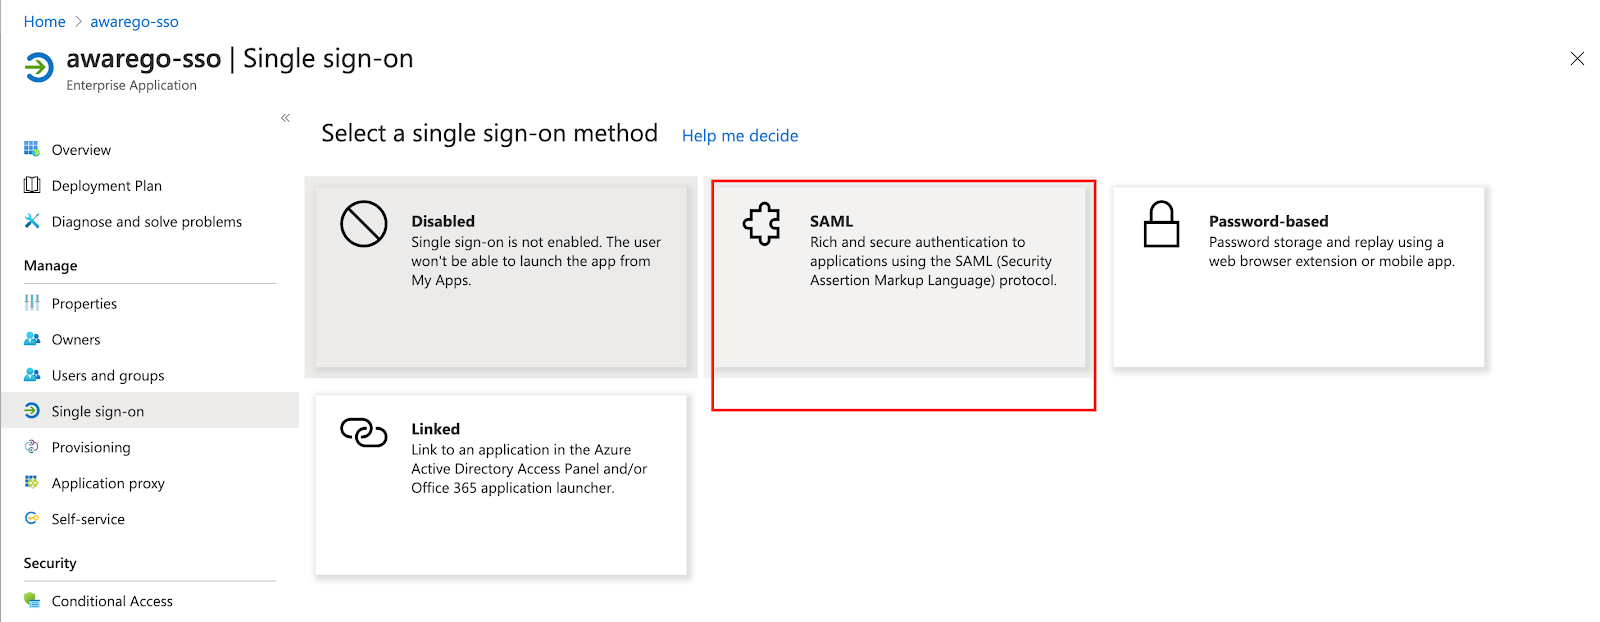Viewport: 1600px width, 622px height.
Task: Click the Security section heading
Action: (x=50, y=563)
